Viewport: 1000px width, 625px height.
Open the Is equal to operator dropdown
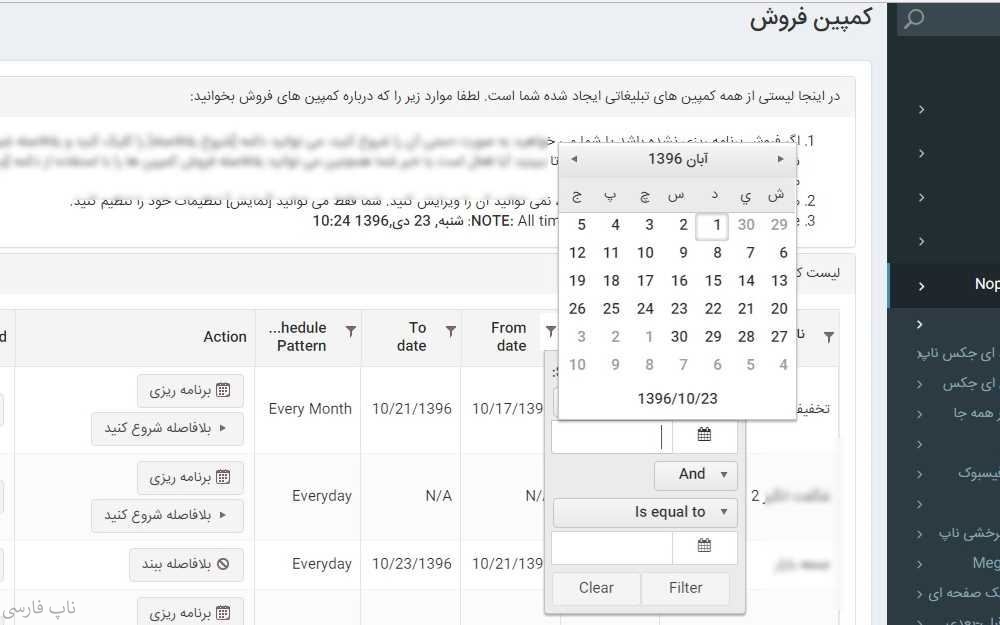click(645, 512)
